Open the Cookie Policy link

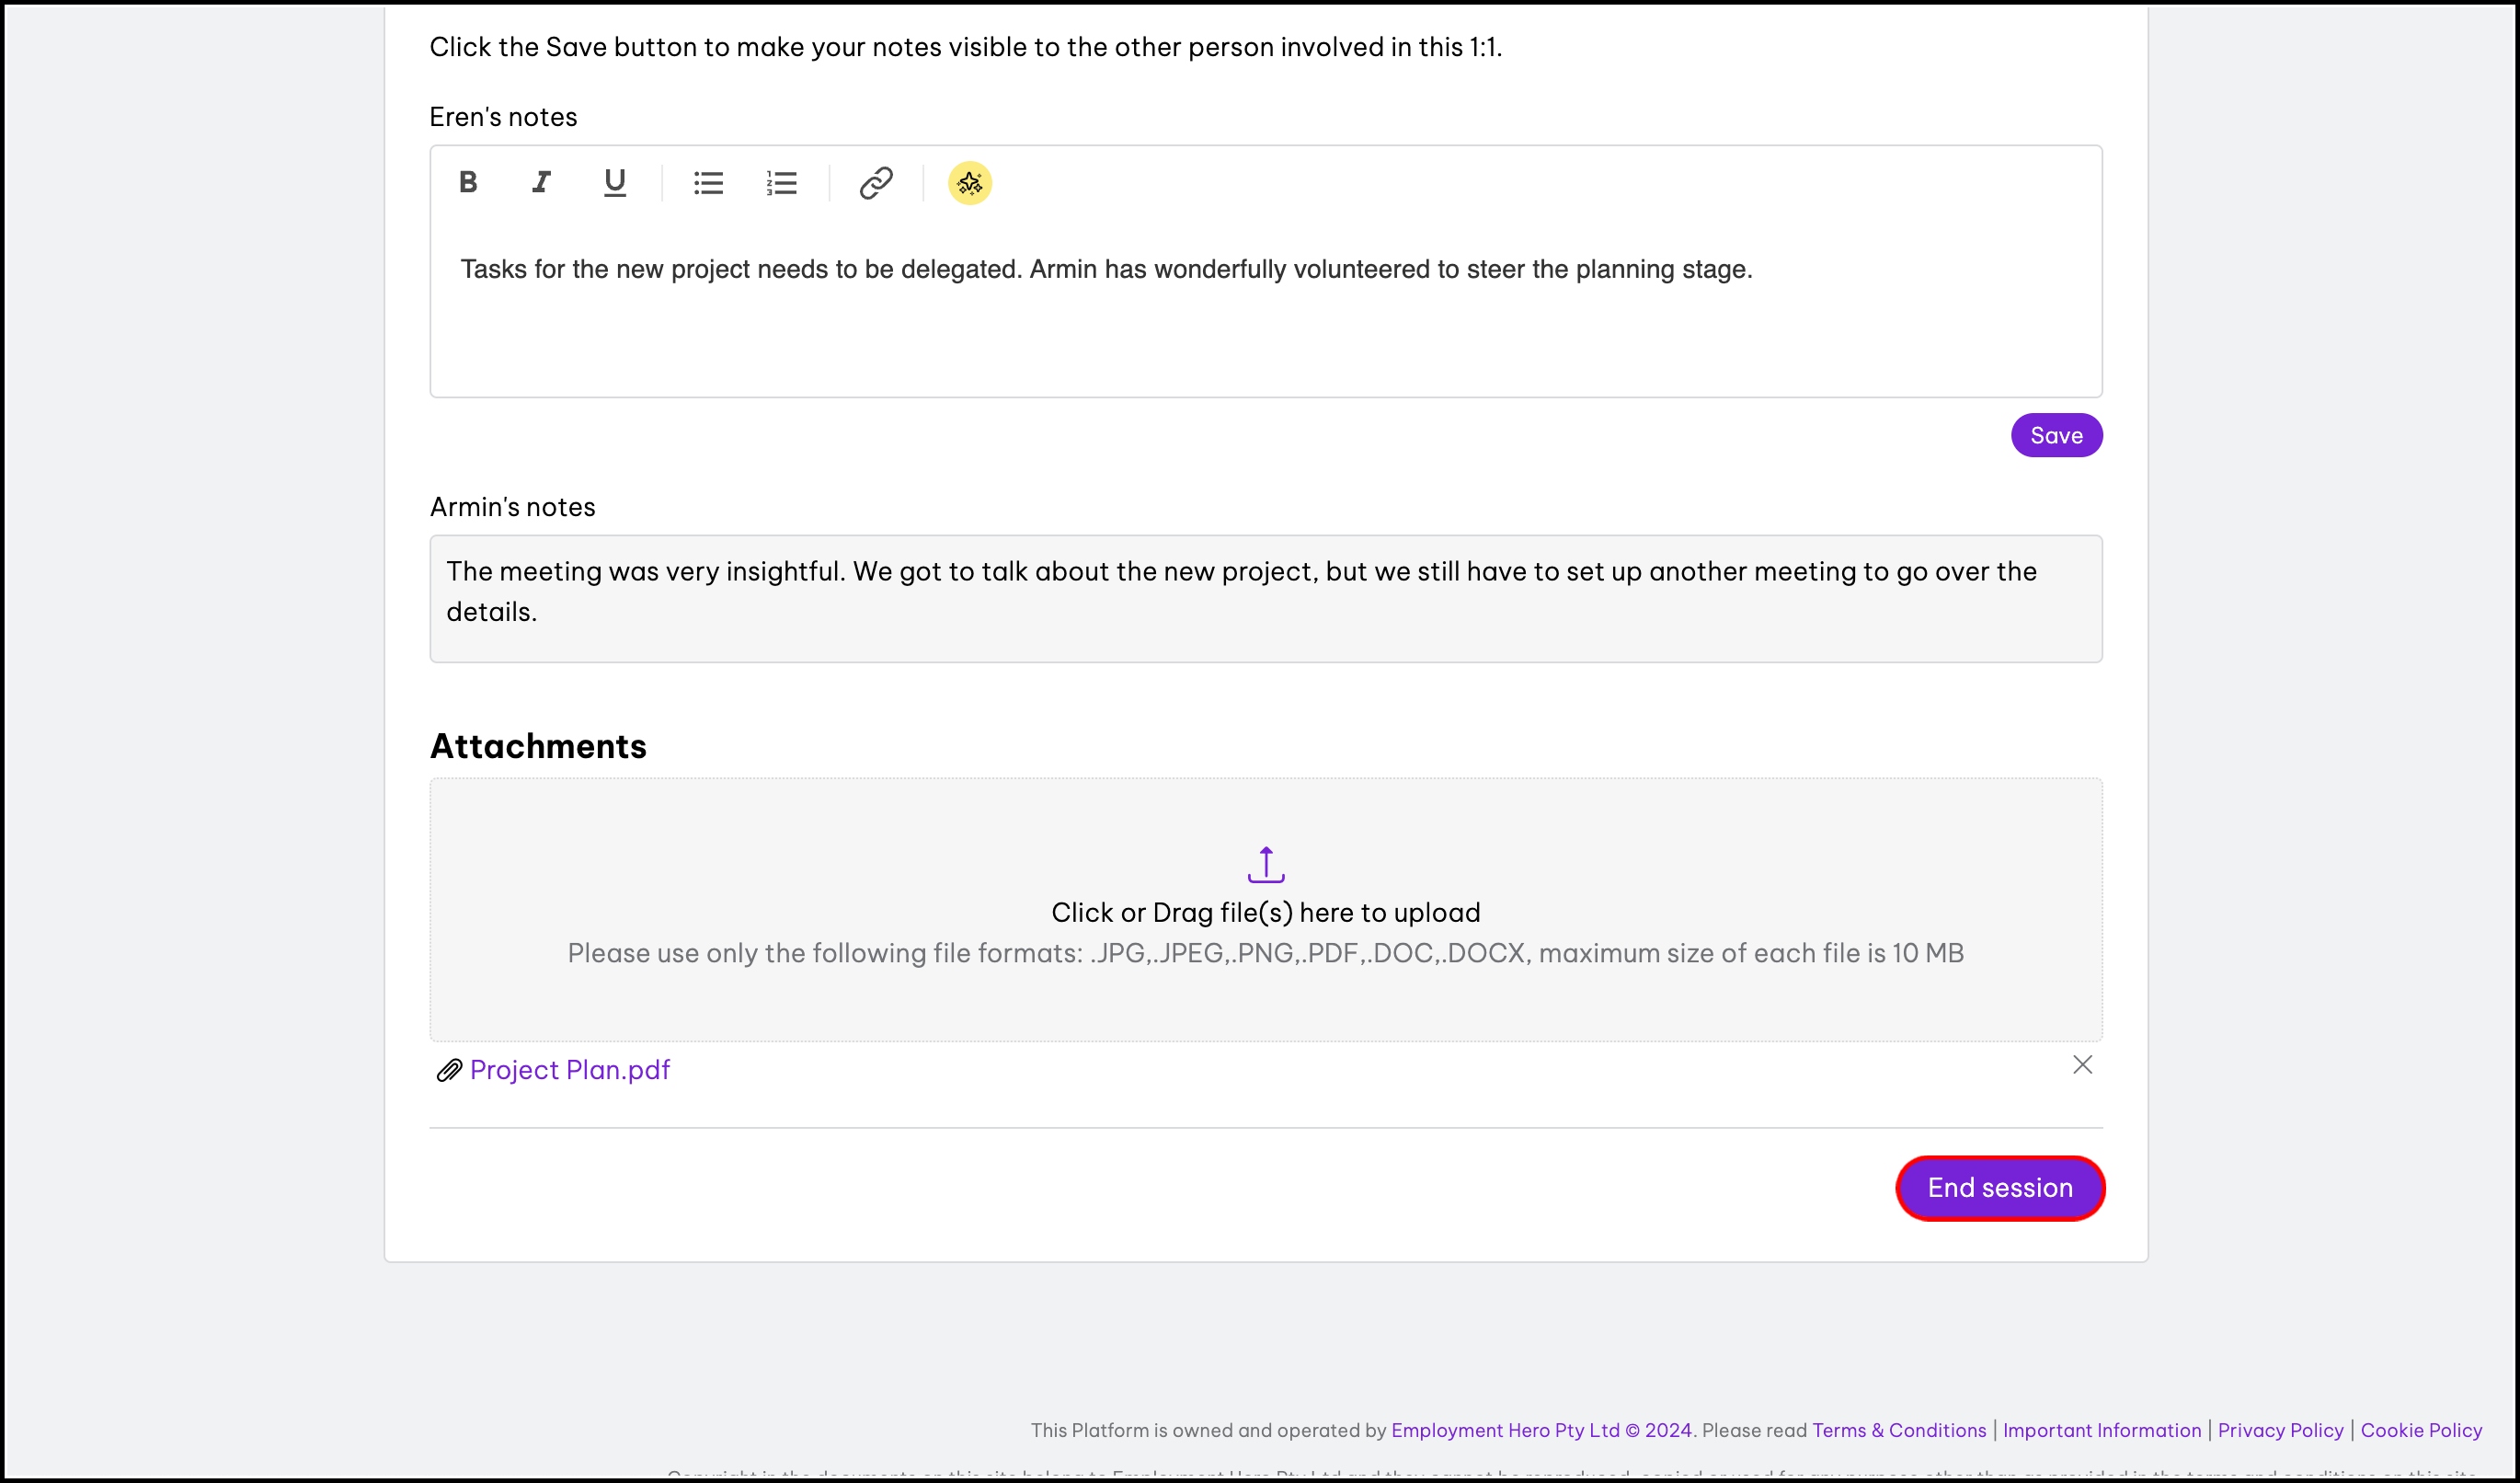[x=2420, y=1430]
